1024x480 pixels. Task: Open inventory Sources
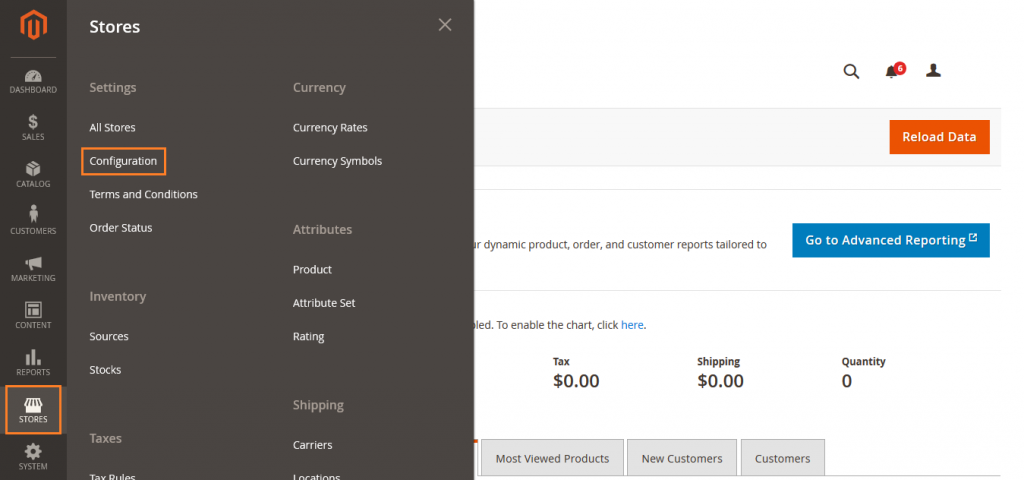[x=109, y=336]
